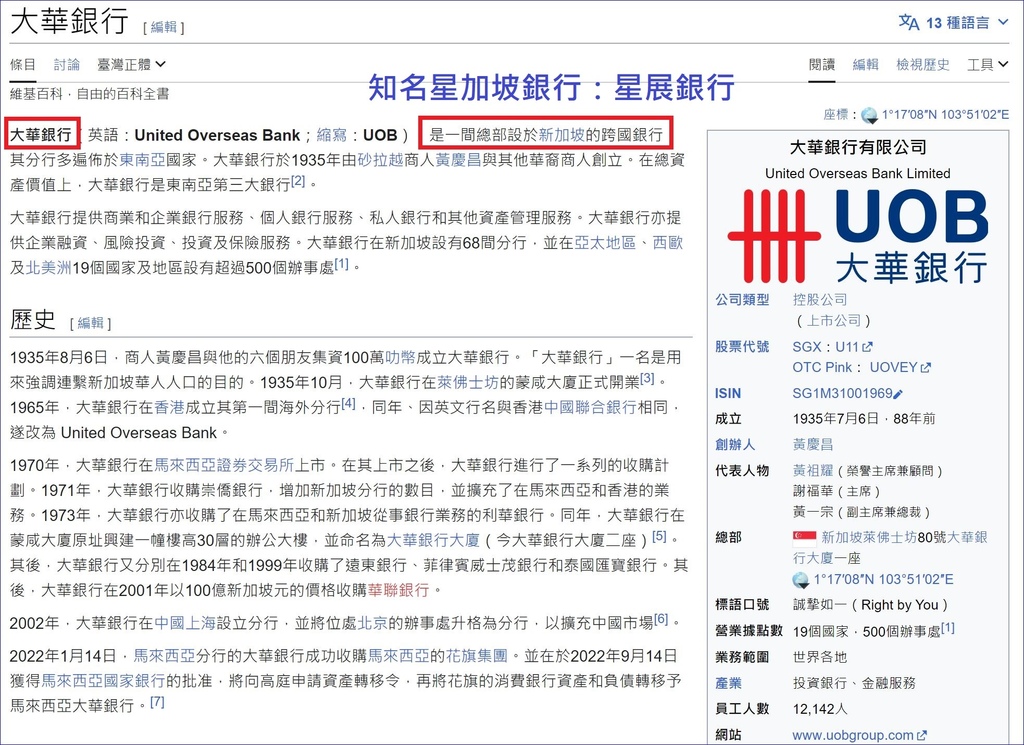Click citation reference [6]
Viewport: 1024px width, 745px height.
(x=661, y=619)
